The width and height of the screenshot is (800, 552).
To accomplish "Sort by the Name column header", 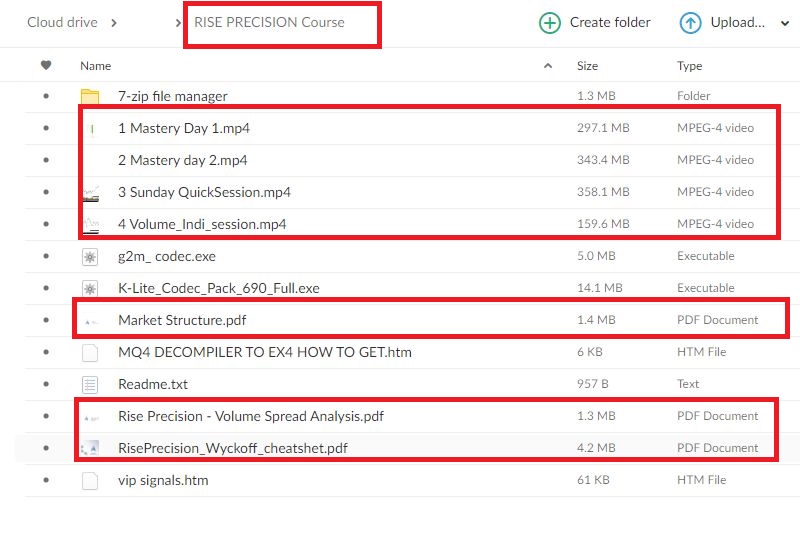I will point(95,66).
